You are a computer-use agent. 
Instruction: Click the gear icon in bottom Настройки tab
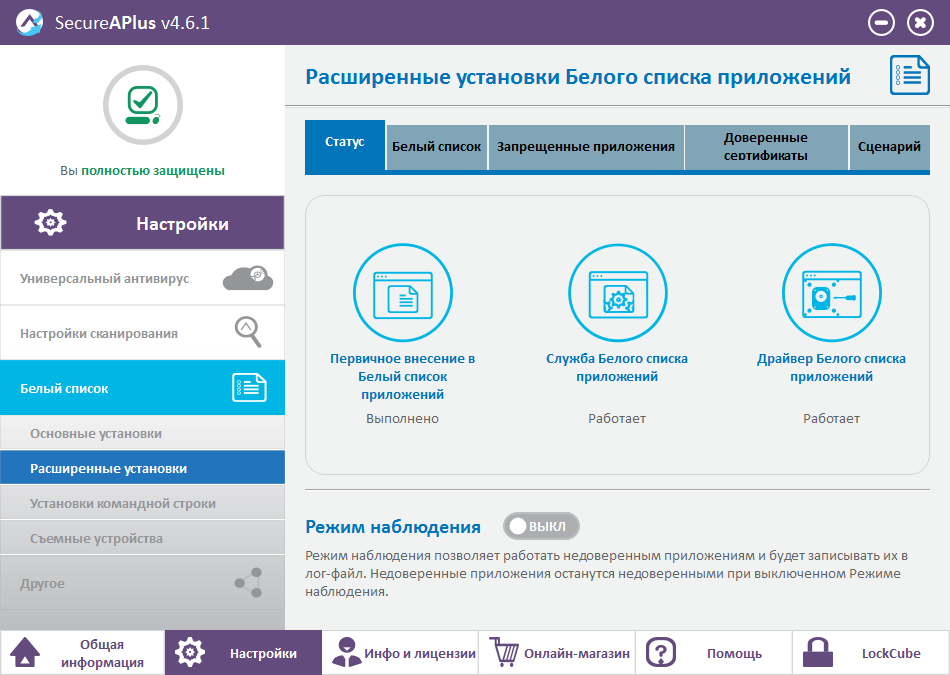click(190, 653)
